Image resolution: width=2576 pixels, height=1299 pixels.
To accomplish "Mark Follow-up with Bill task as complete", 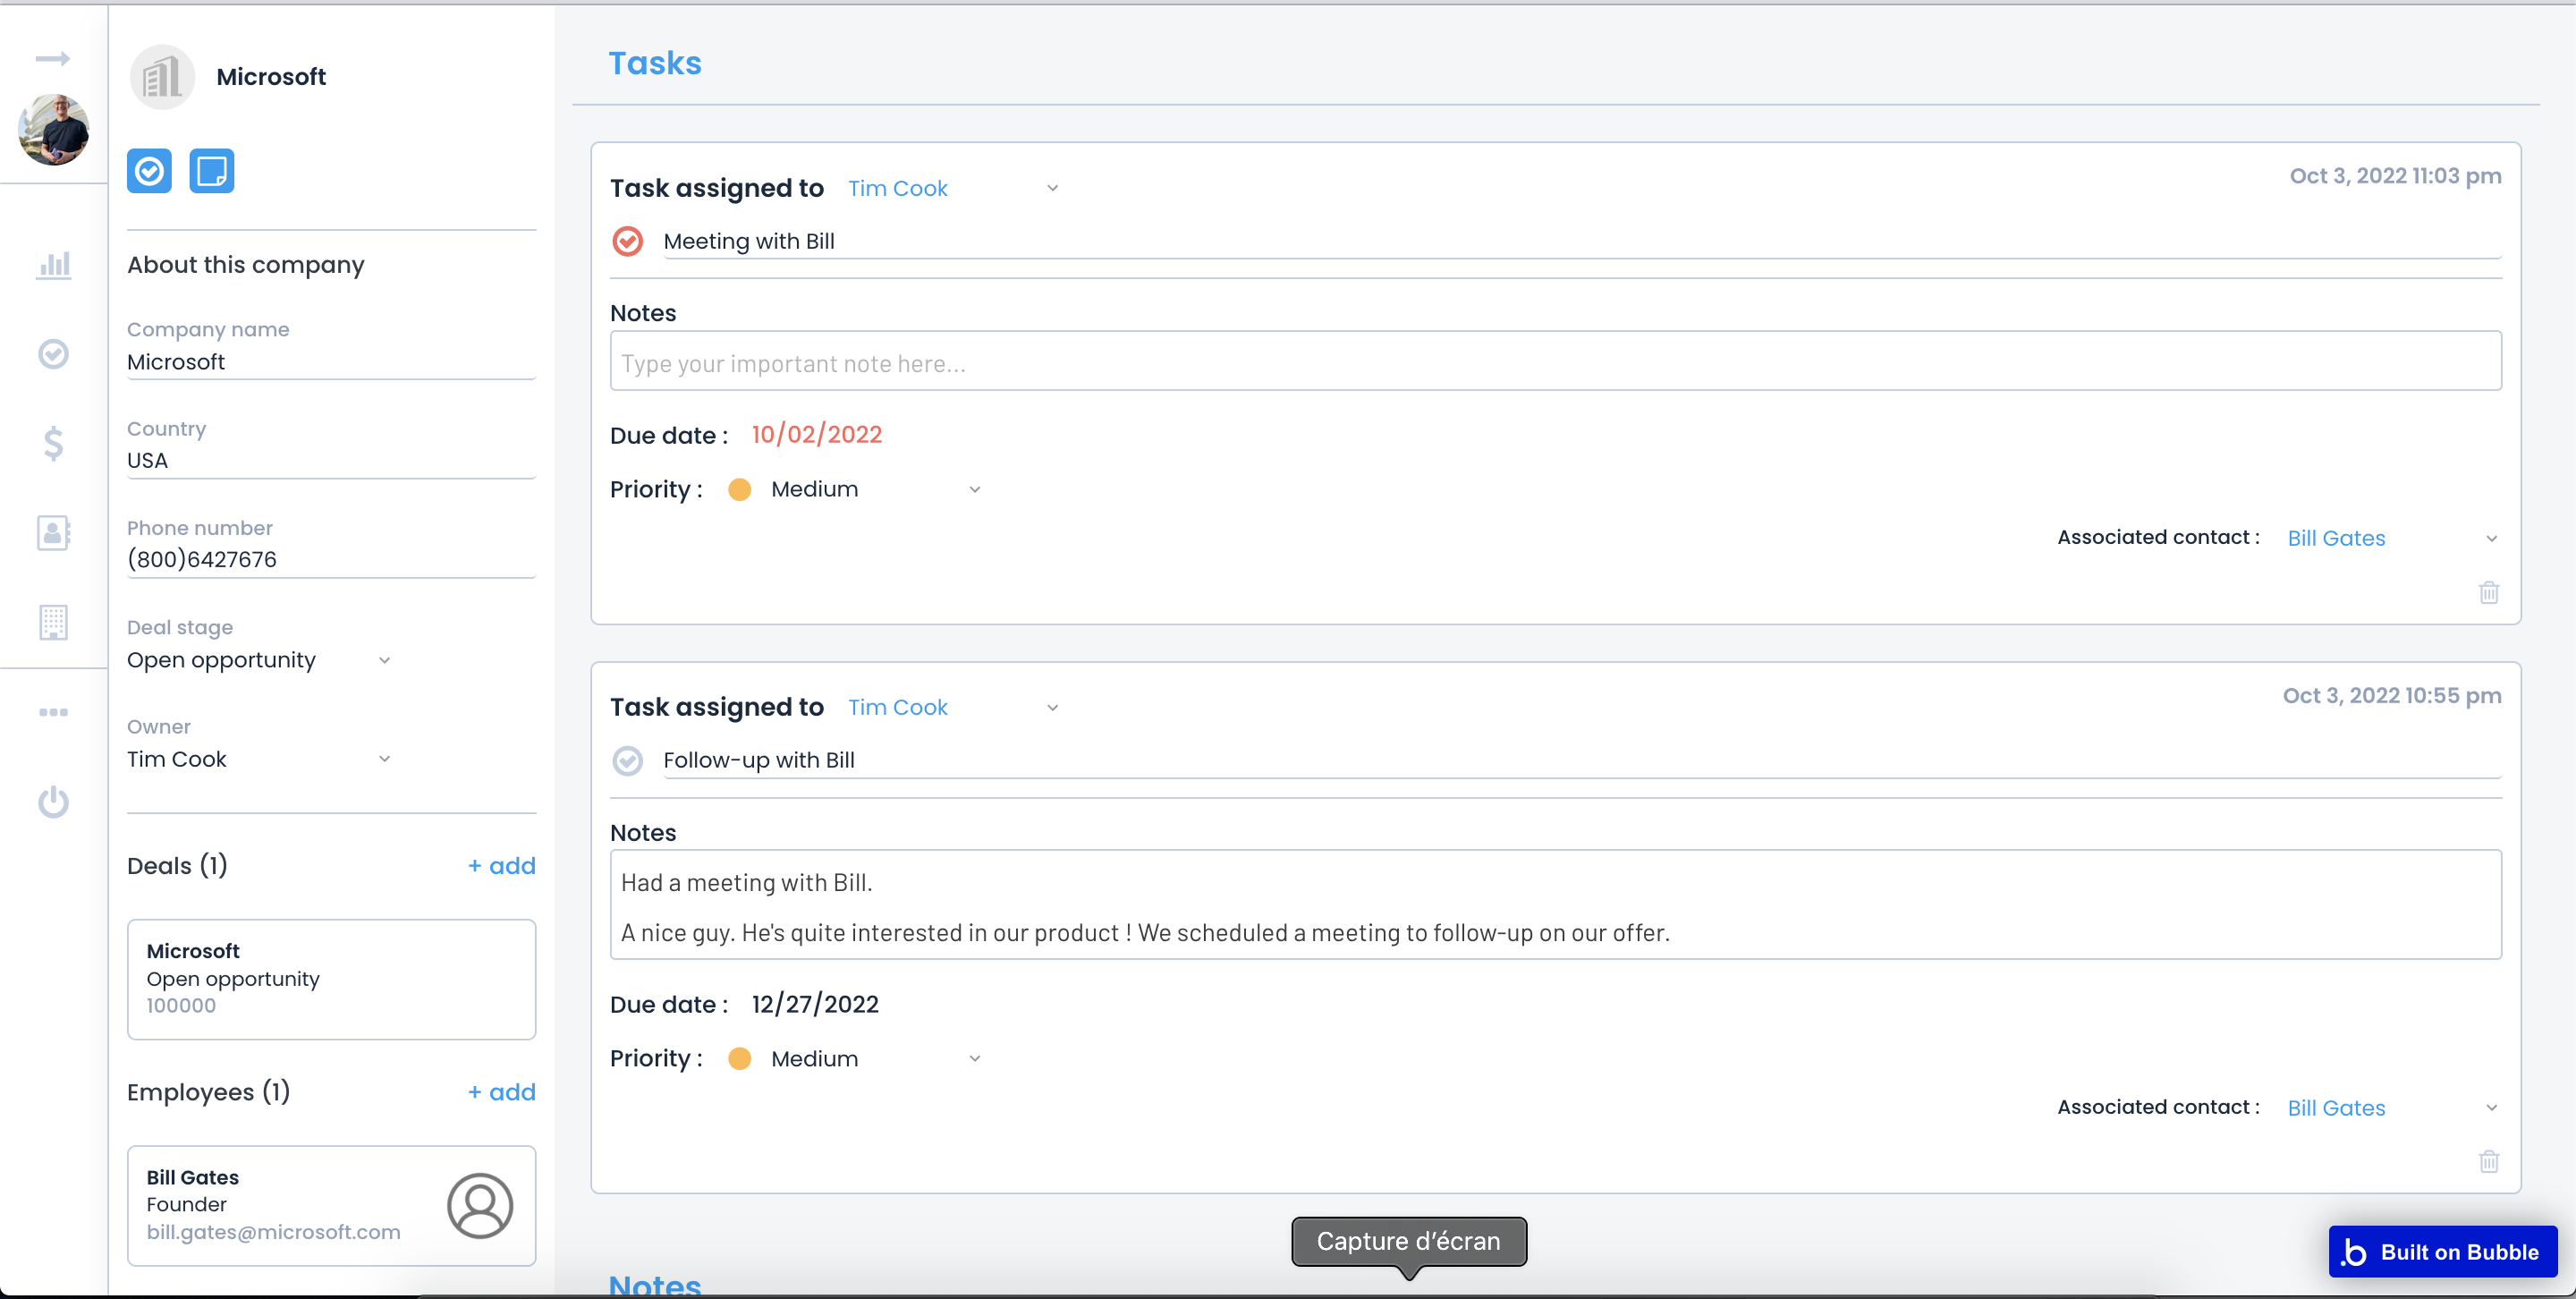I will pos(627,761).
